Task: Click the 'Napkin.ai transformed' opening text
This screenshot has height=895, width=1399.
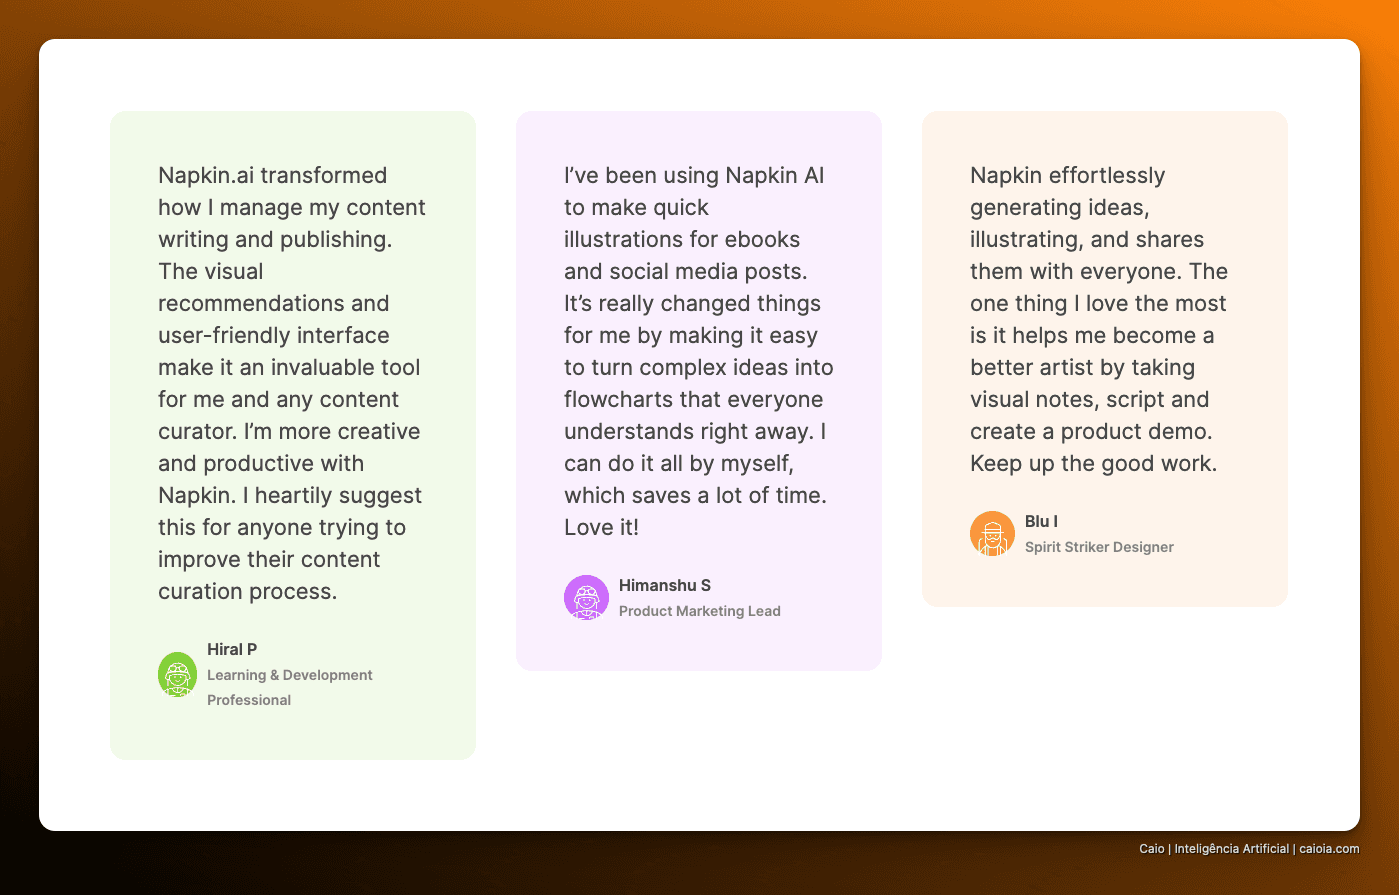Action: pos(272,175)
